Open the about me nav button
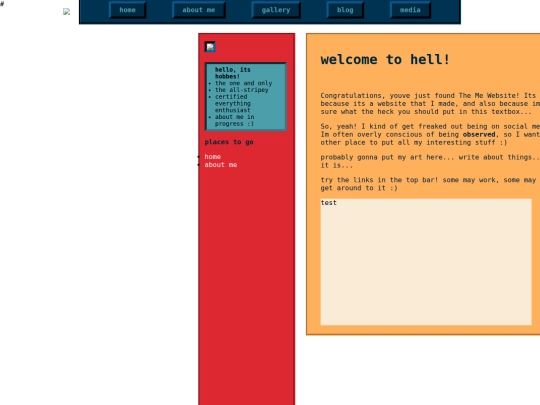Viewport: 540px width, 405px height. (199, 10)
